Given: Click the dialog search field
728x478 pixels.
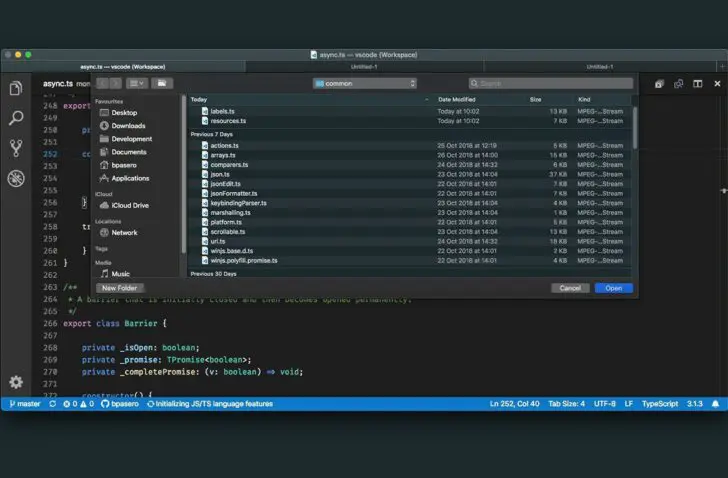Looking at the screenshot, I should pyautogui.click(x=551, y=84).
